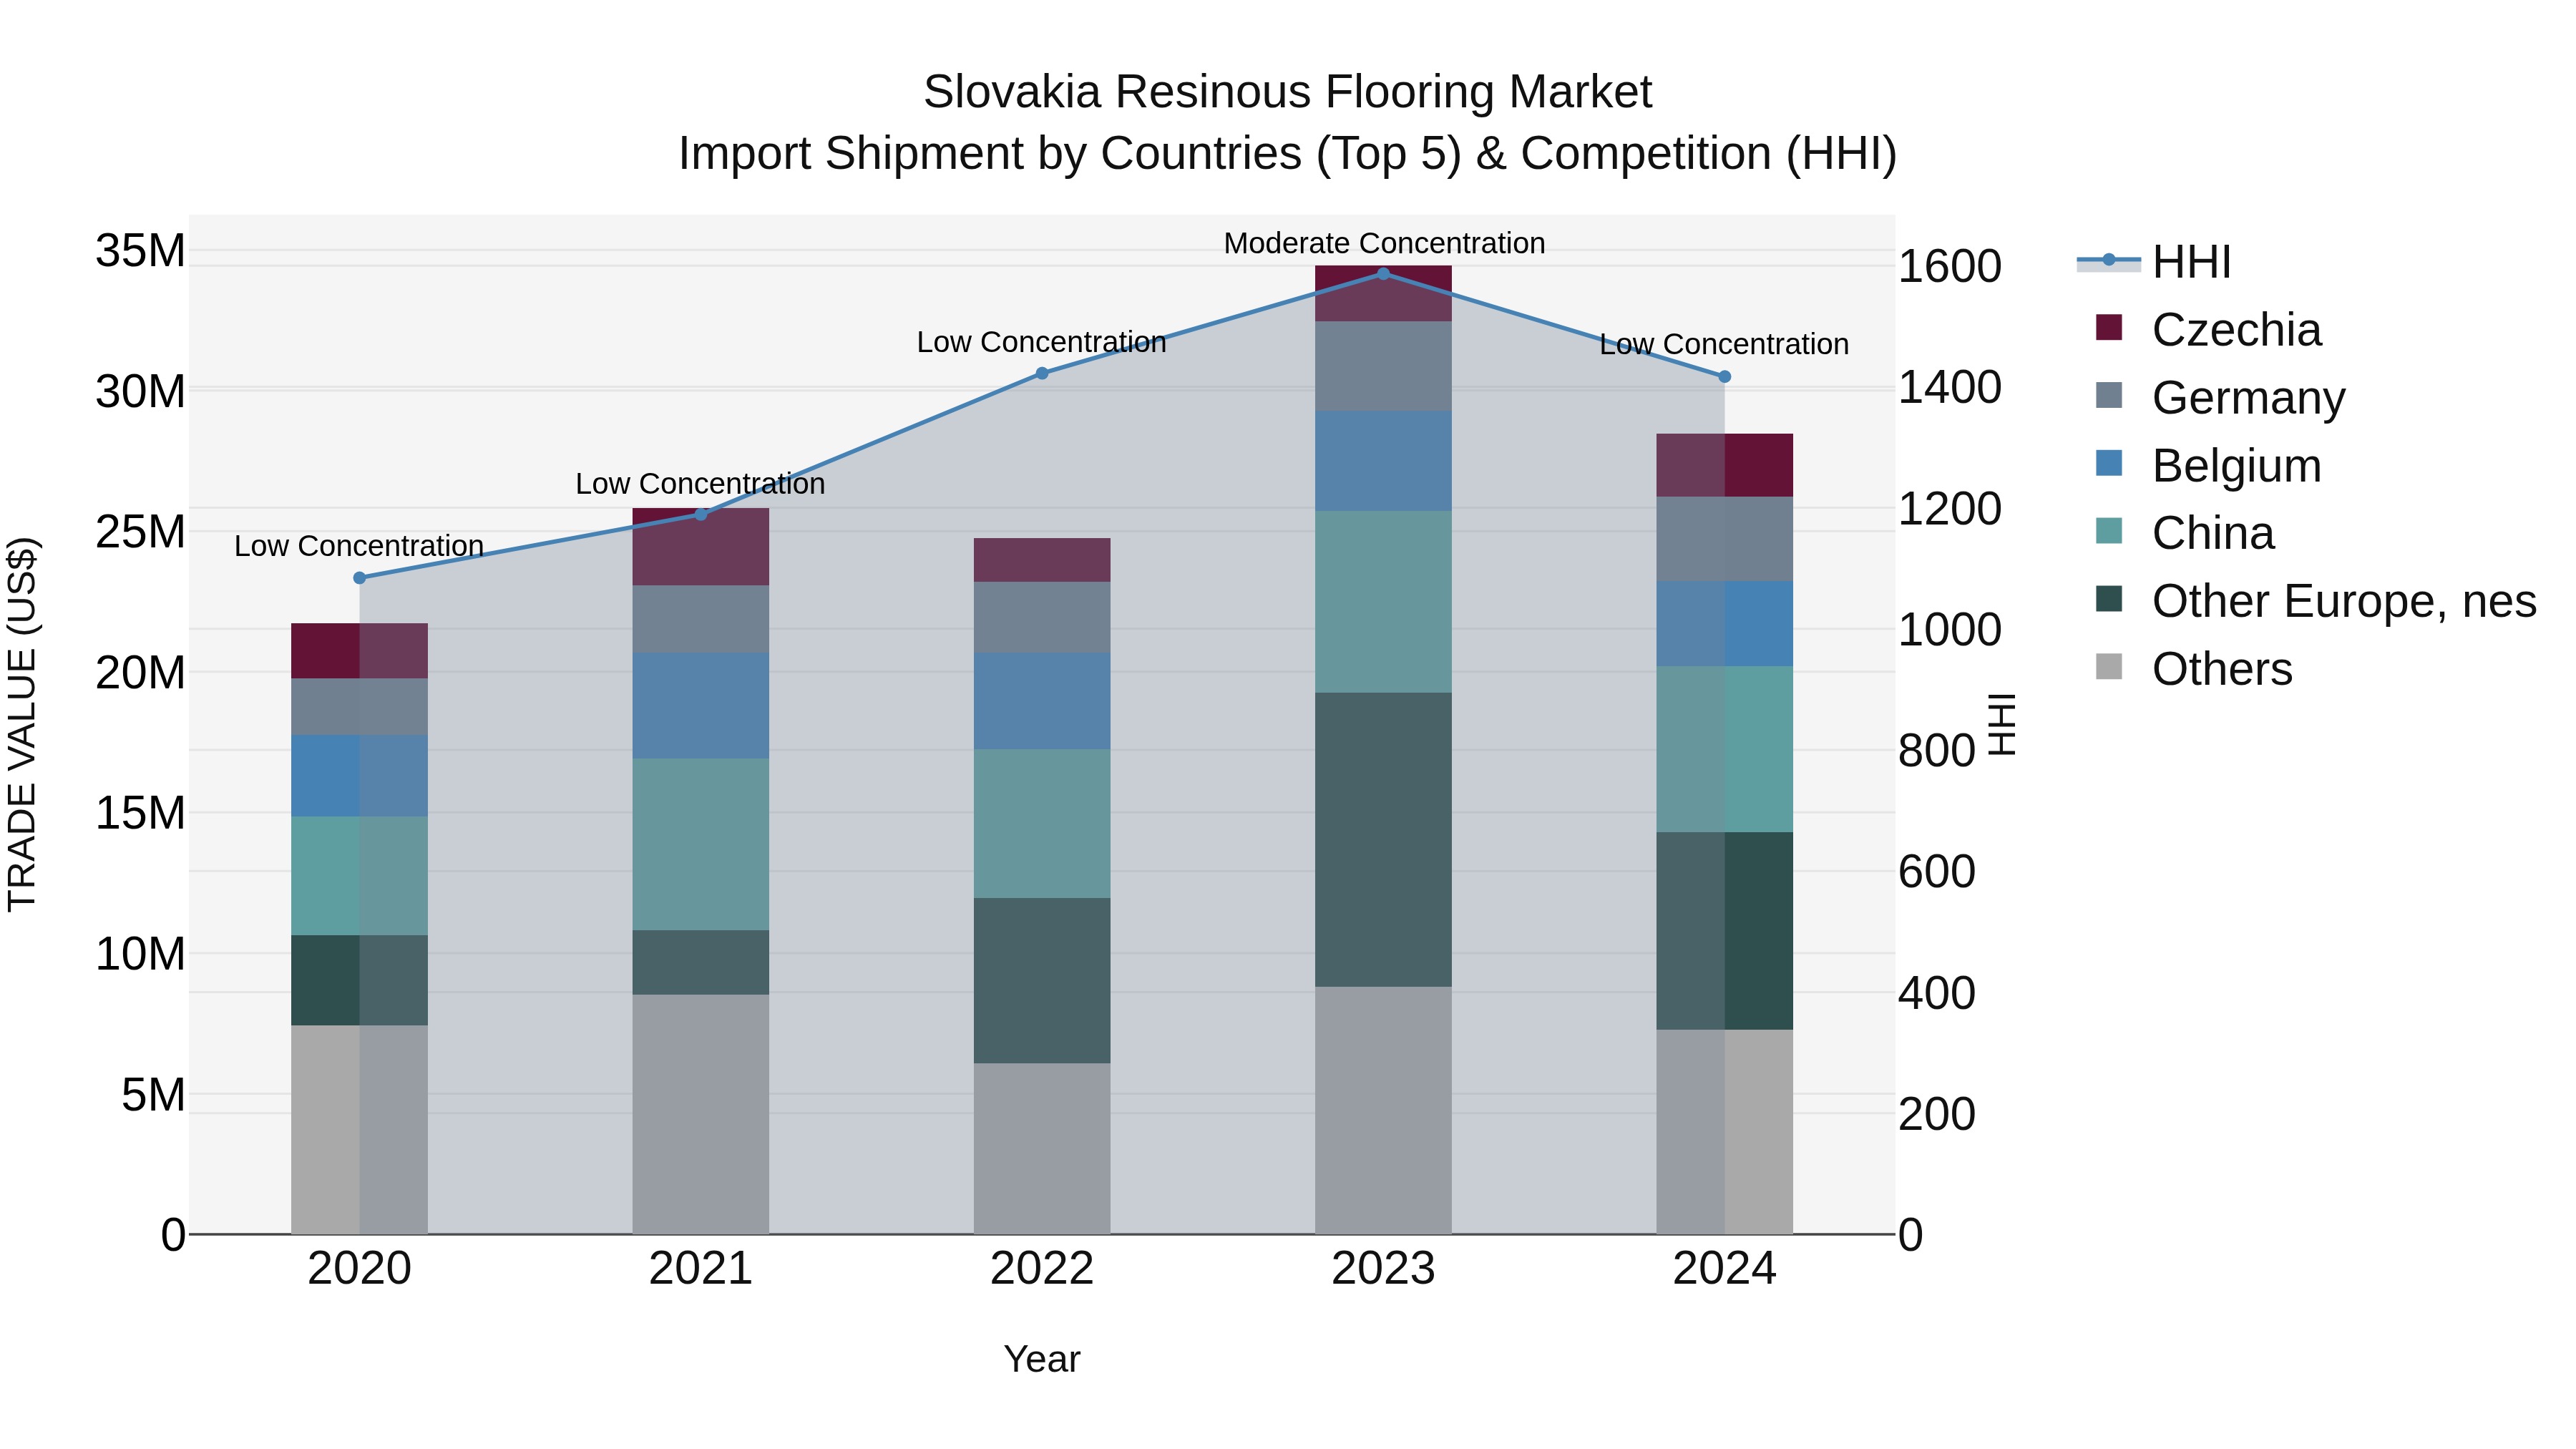Click the Belgium segment of 2023 bar
This screenshot has width=2576, height=1449.
coord(1384,461)
